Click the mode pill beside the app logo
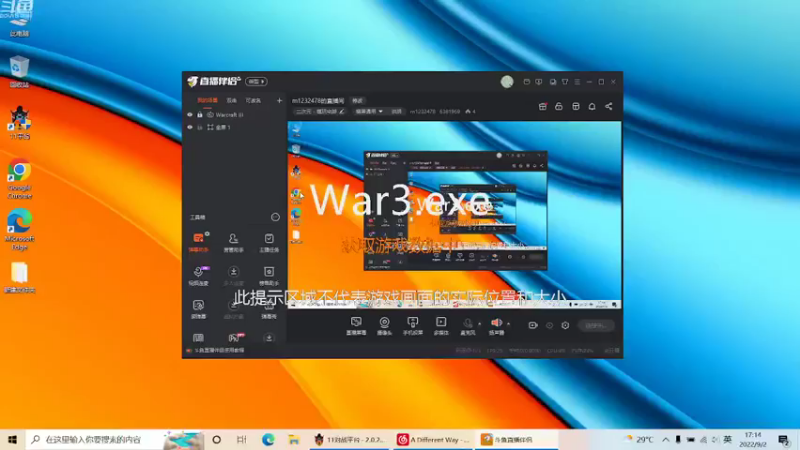This screenshot has width=800, height=450. [x=256, y=82]
